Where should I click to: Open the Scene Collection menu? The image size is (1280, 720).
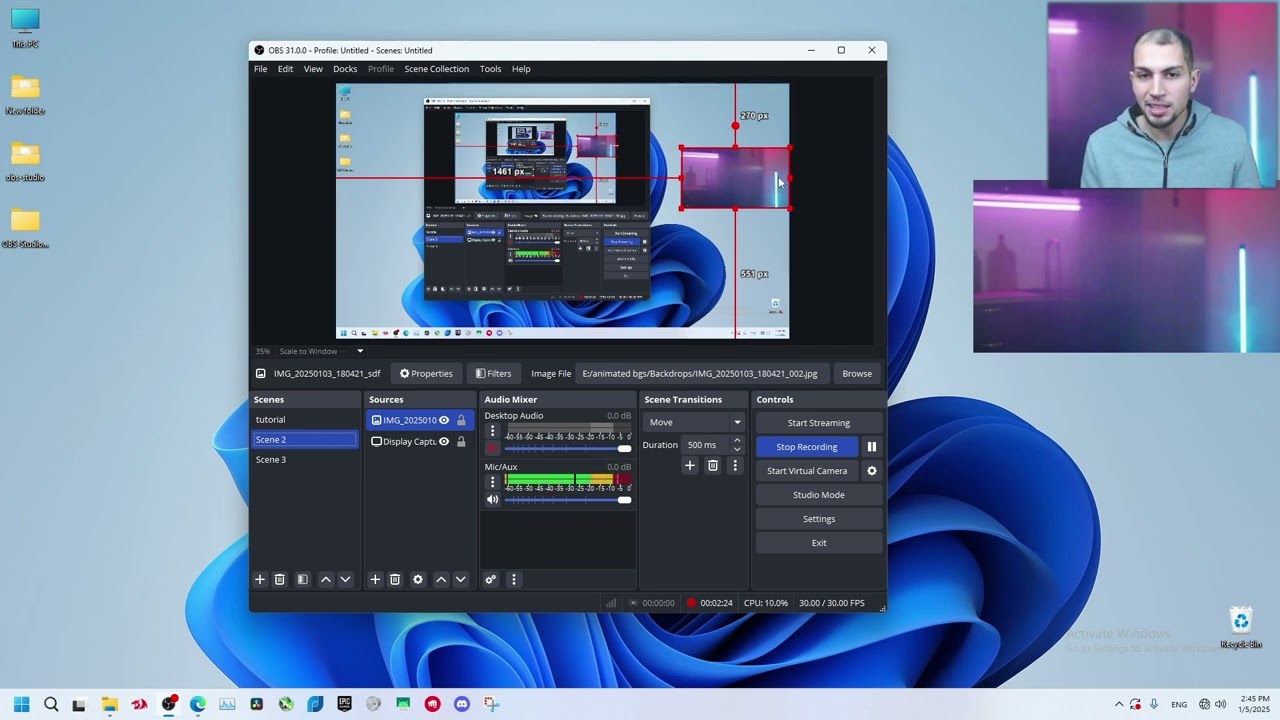tap(436, 69)
